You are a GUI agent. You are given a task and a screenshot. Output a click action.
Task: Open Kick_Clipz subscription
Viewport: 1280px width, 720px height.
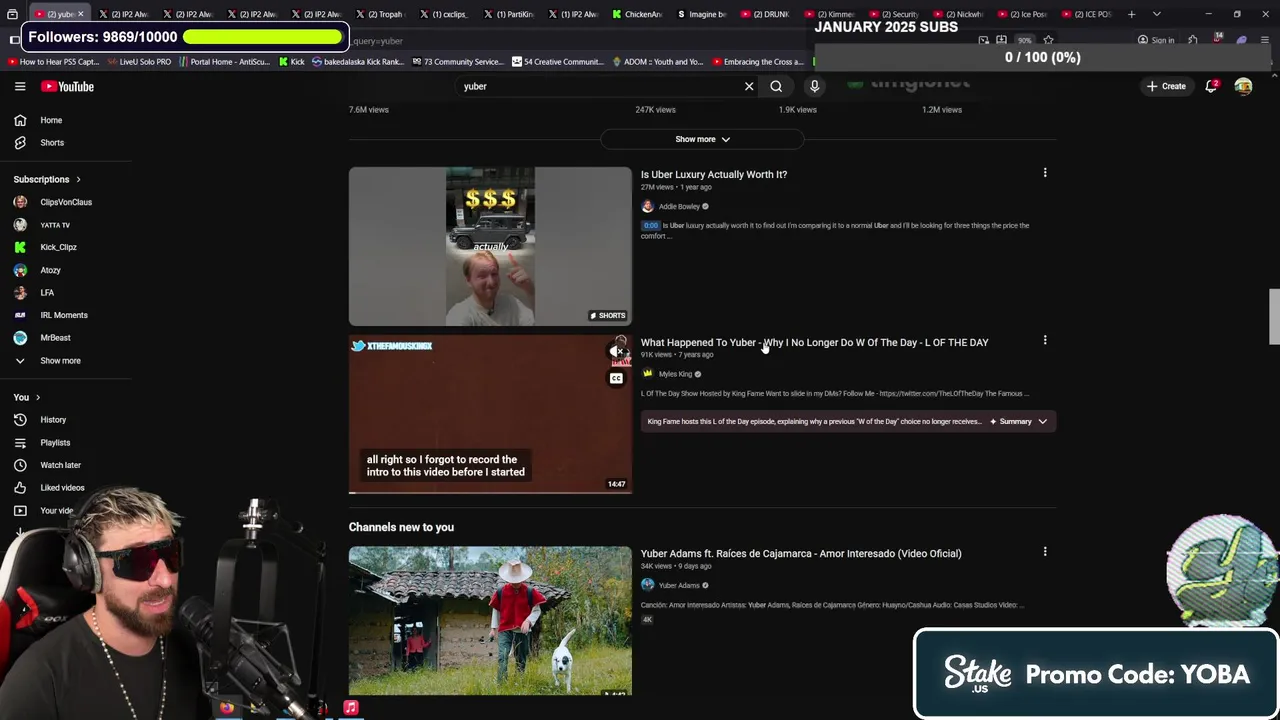pyautogui.click(x=58, y=247)
